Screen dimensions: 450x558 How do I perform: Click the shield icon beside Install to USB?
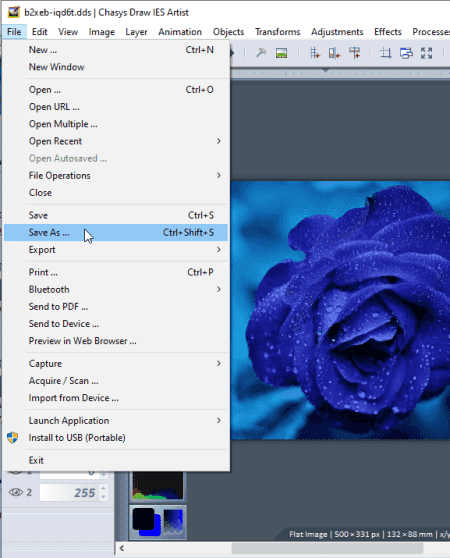(12, 437)
